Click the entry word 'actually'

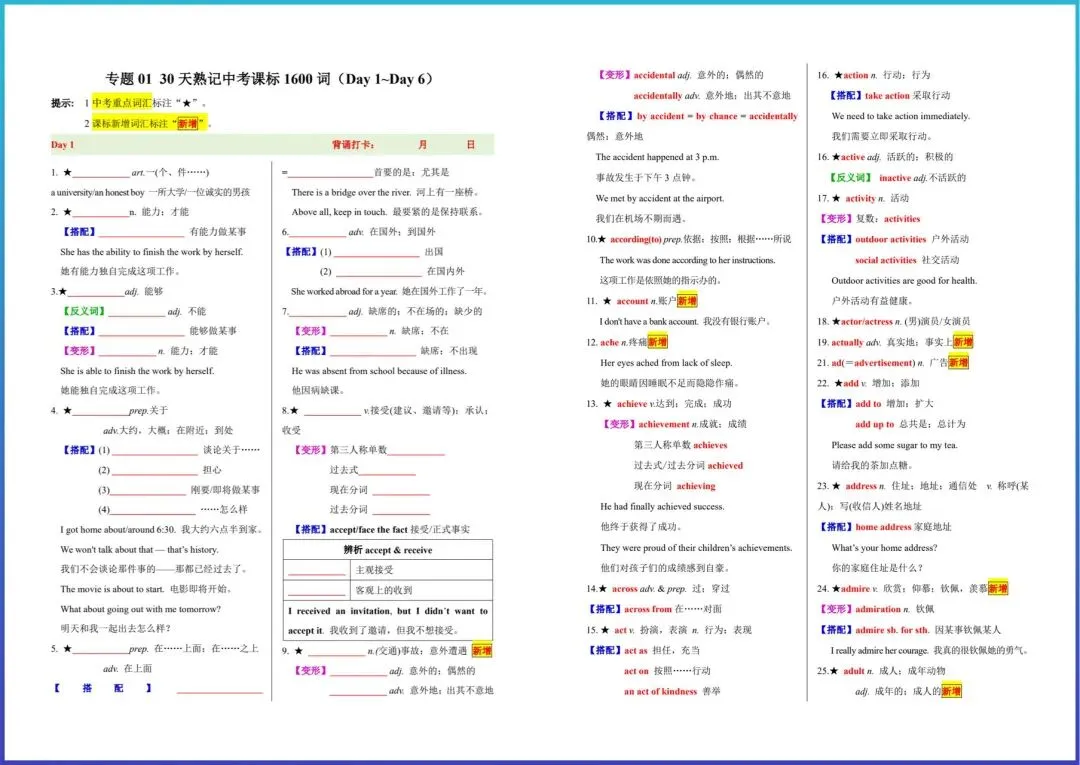[x=847, y=342]
